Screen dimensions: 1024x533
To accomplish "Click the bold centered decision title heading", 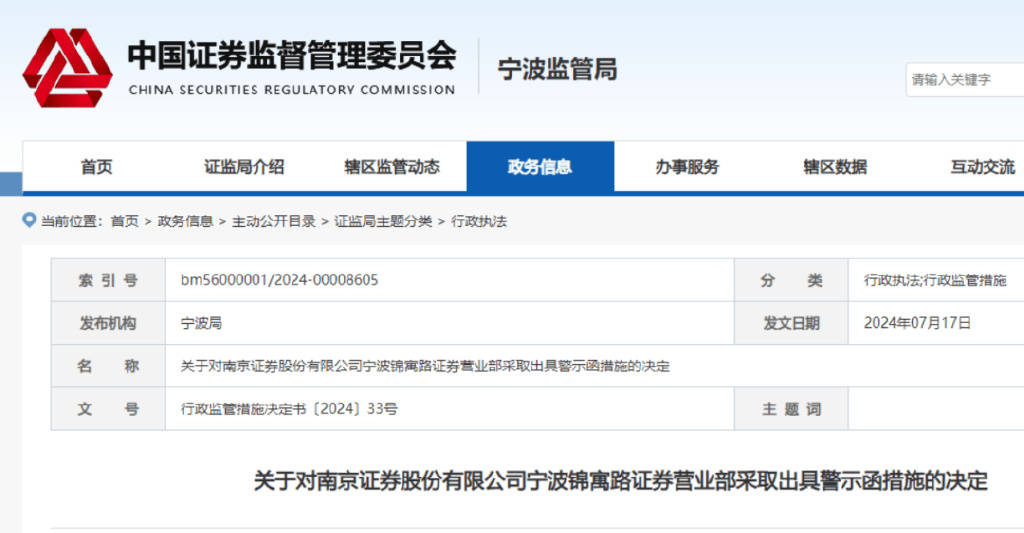I will [x=620, y=482].
